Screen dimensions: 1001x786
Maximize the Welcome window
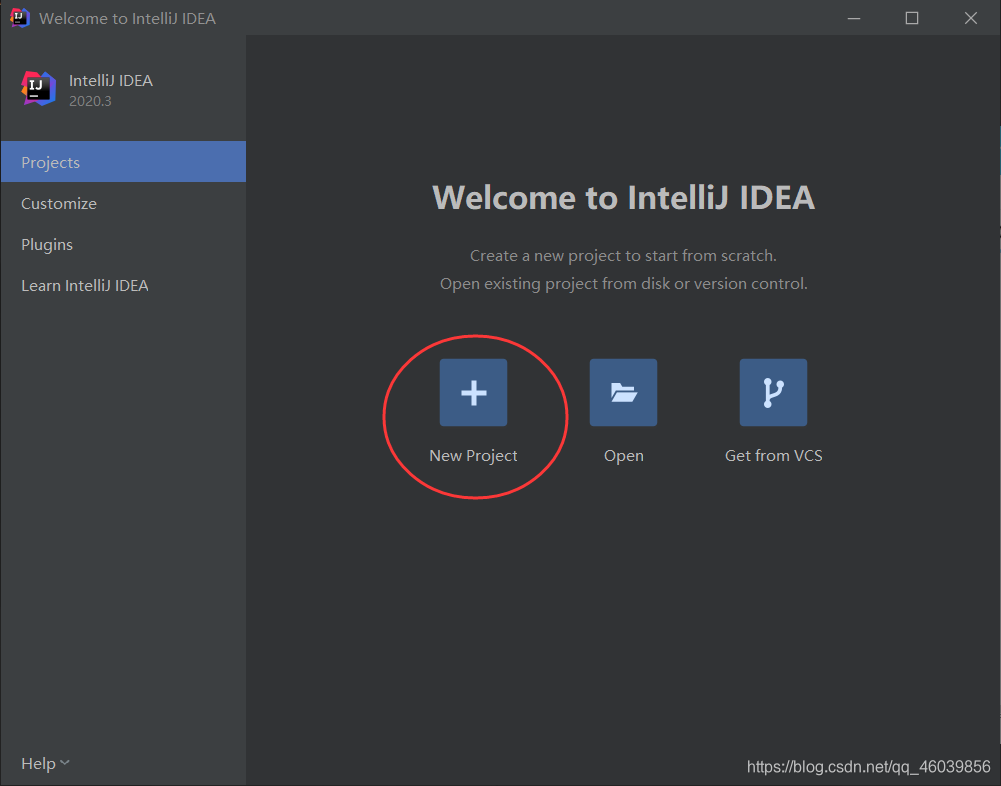(912, 18)
